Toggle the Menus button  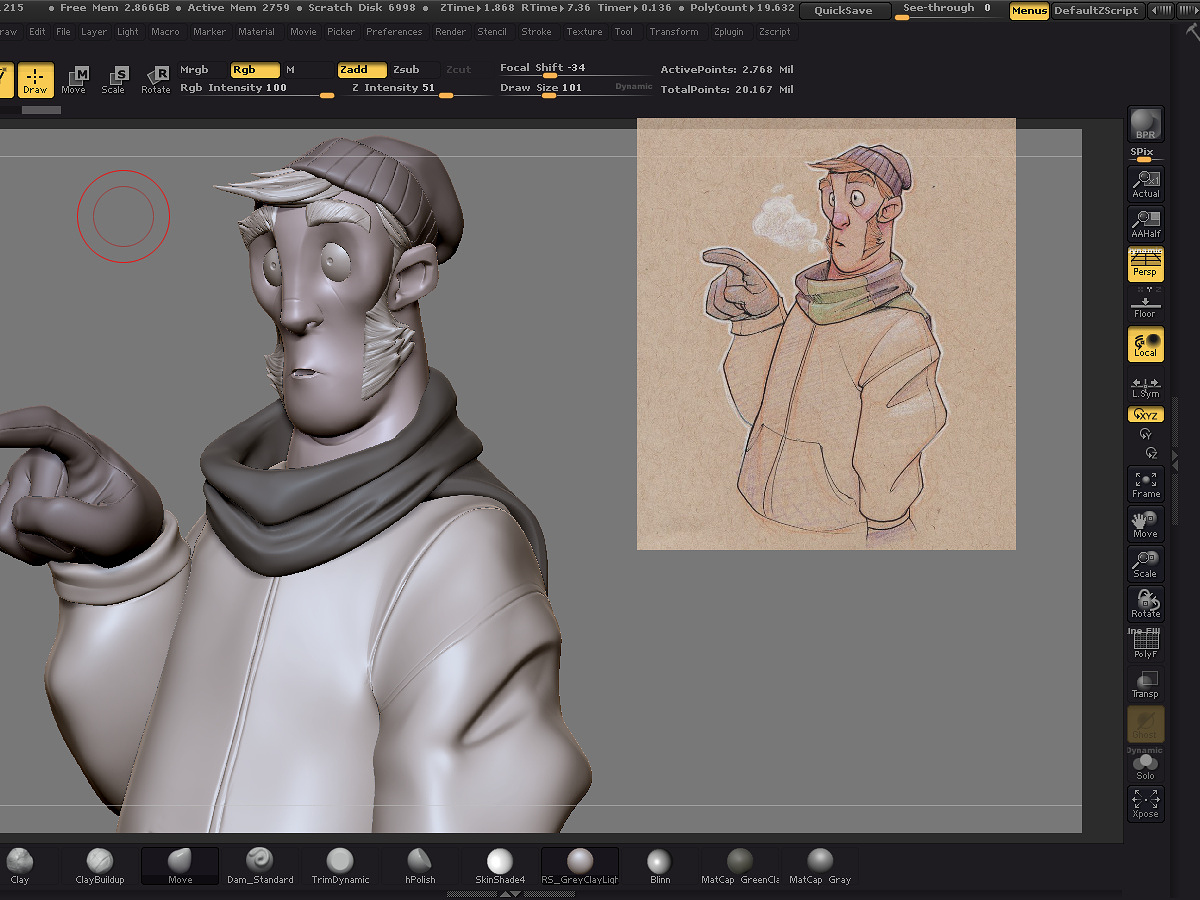[x=1029, y=11]
